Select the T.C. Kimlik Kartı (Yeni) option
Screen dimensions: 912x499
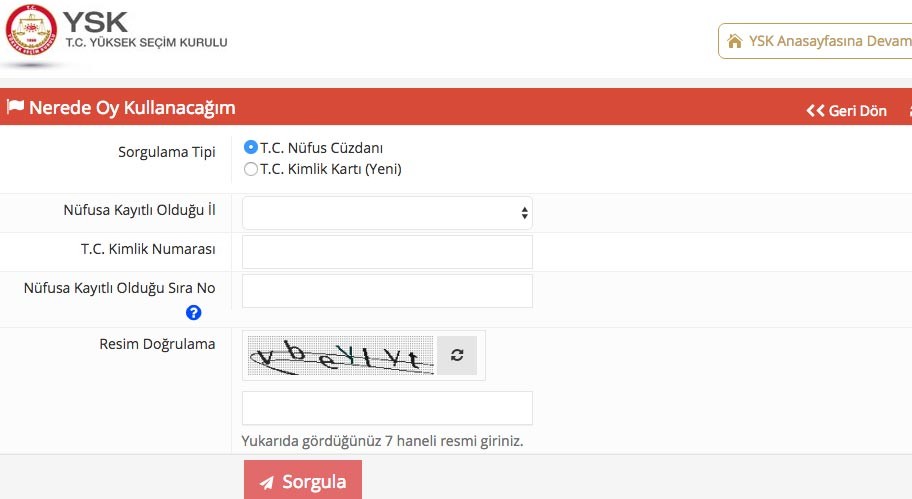point(251,169)
